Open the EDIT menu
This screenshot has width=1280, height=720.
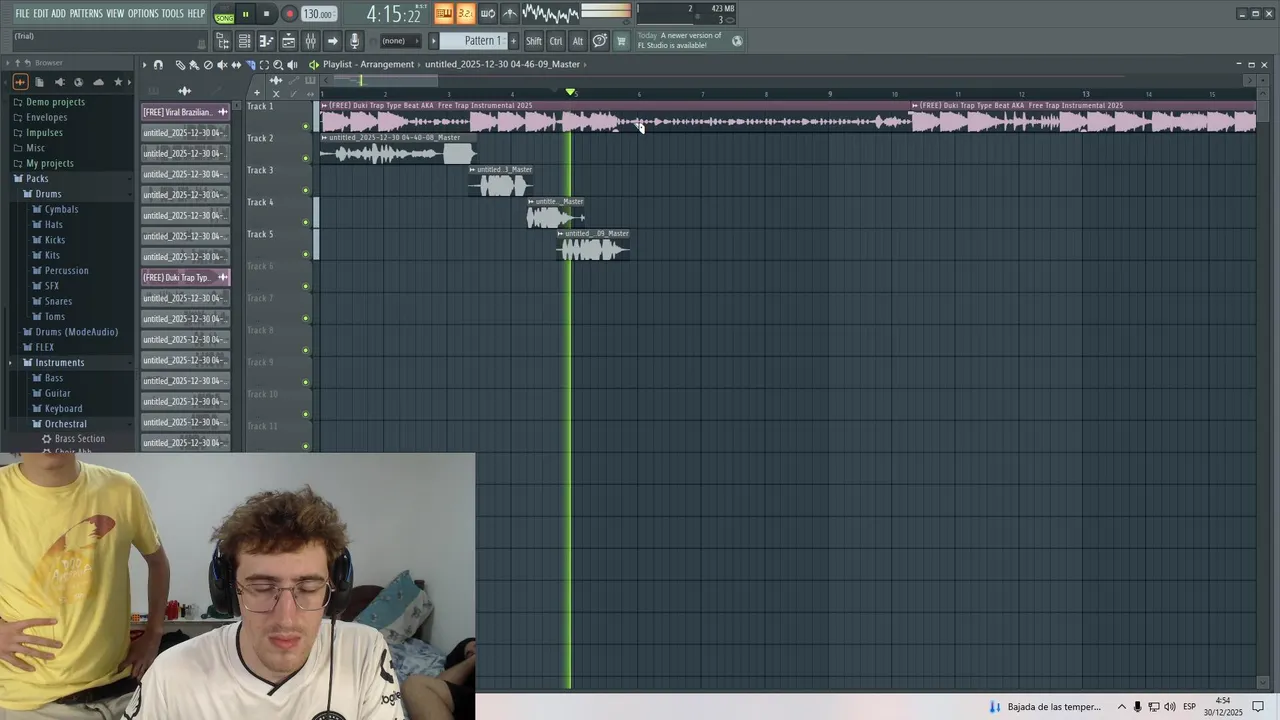[41, 13]
